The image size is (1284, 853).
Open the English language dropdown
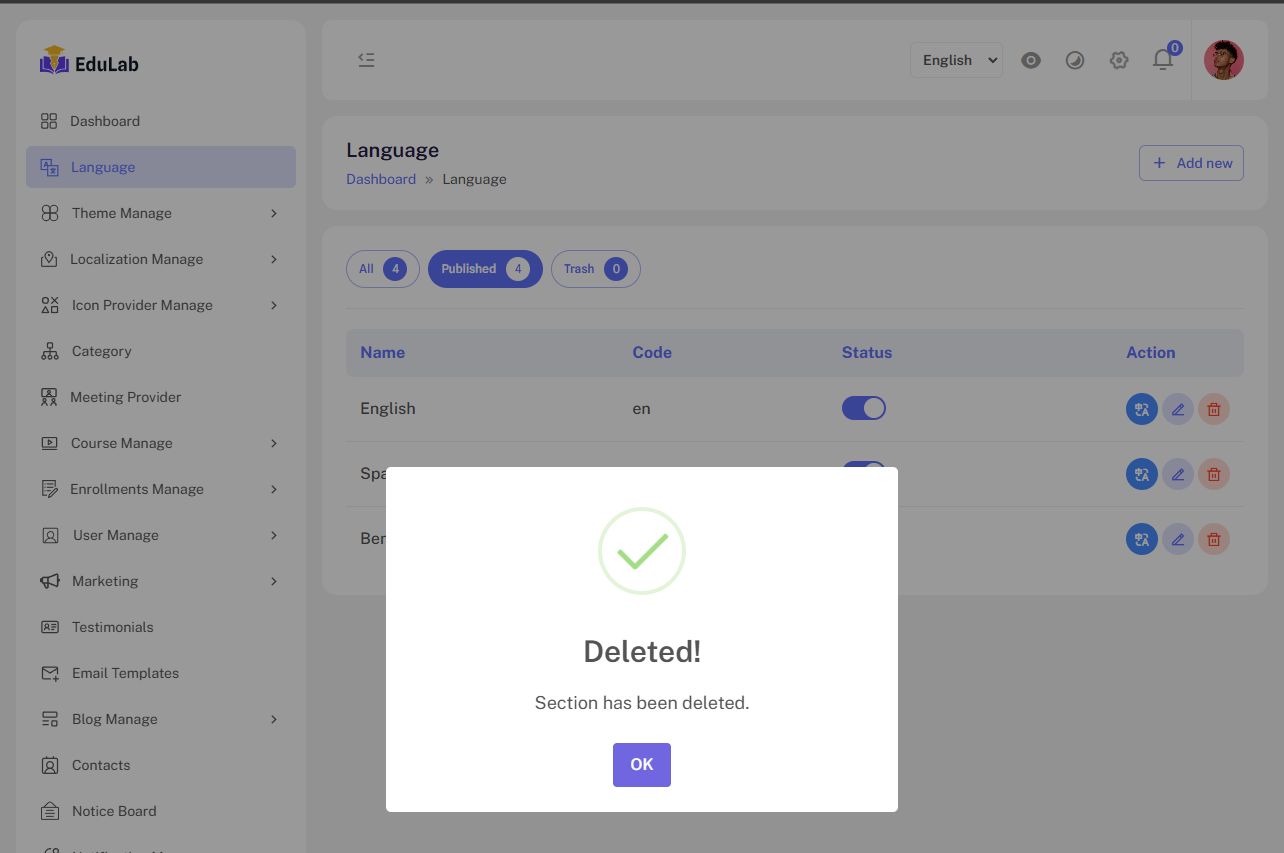(956, 60)
